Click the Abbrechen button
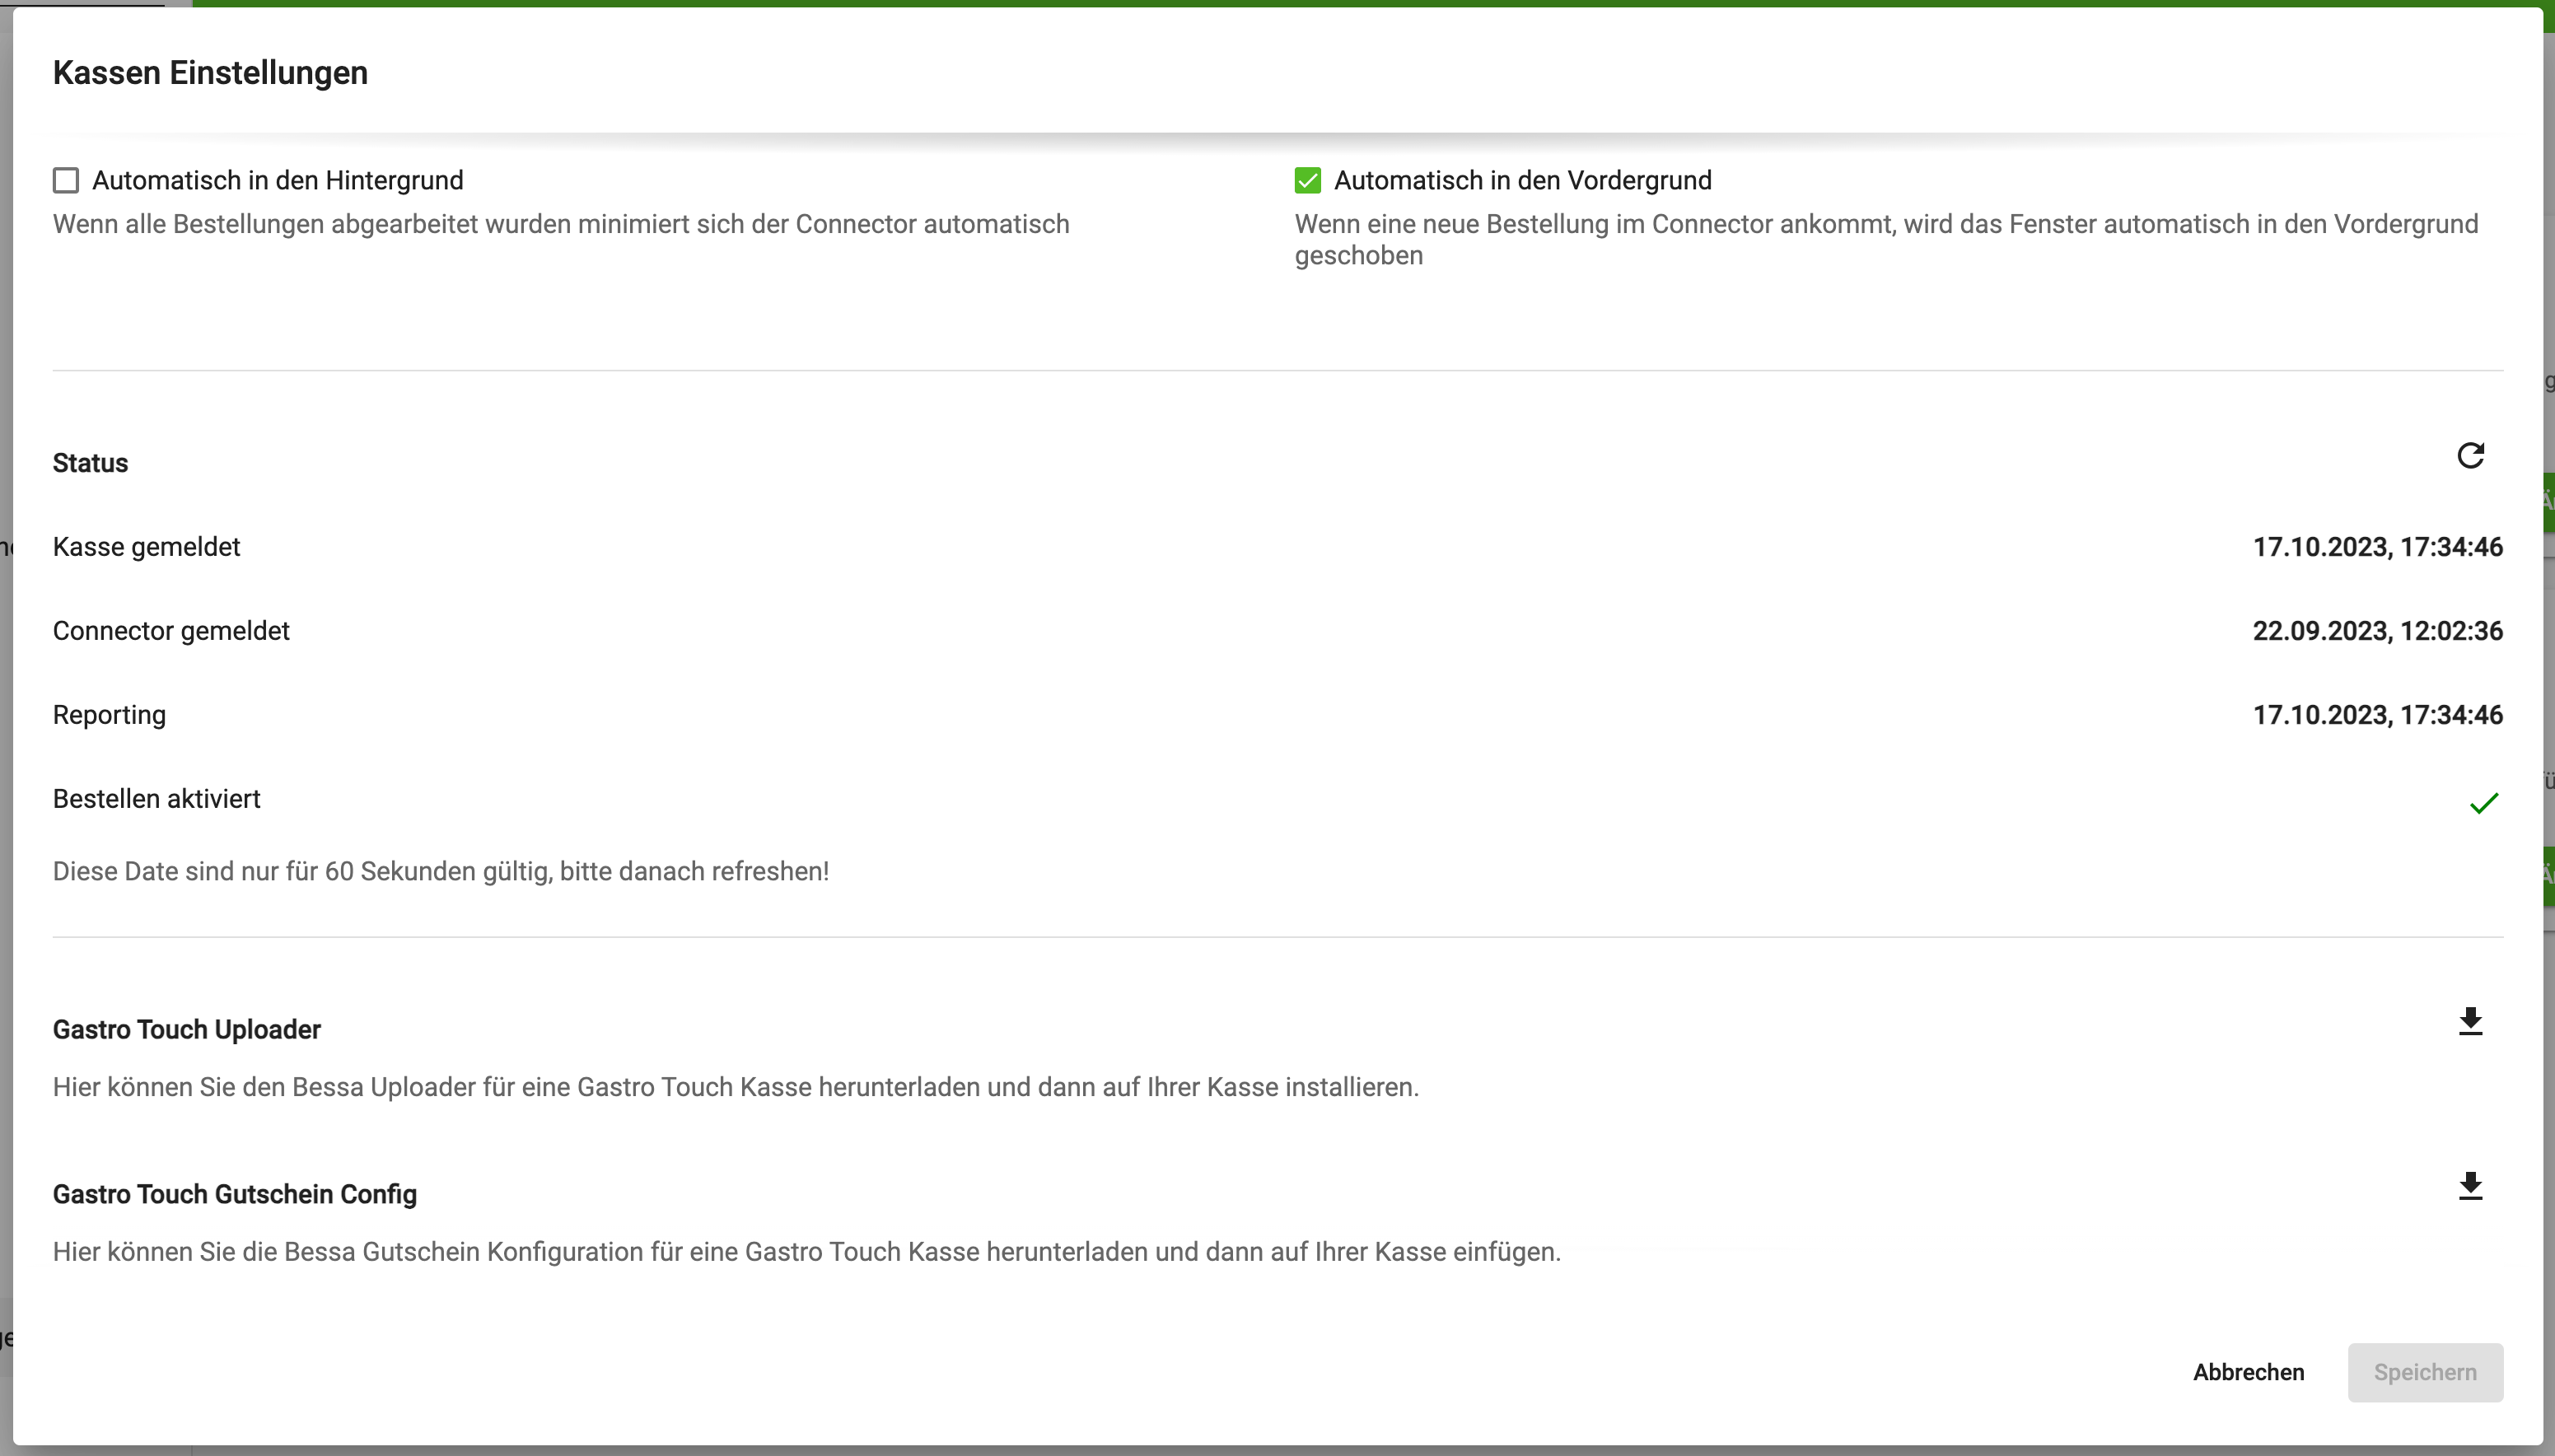Screen dimensions: 2555x1456 point(2247,1372)
